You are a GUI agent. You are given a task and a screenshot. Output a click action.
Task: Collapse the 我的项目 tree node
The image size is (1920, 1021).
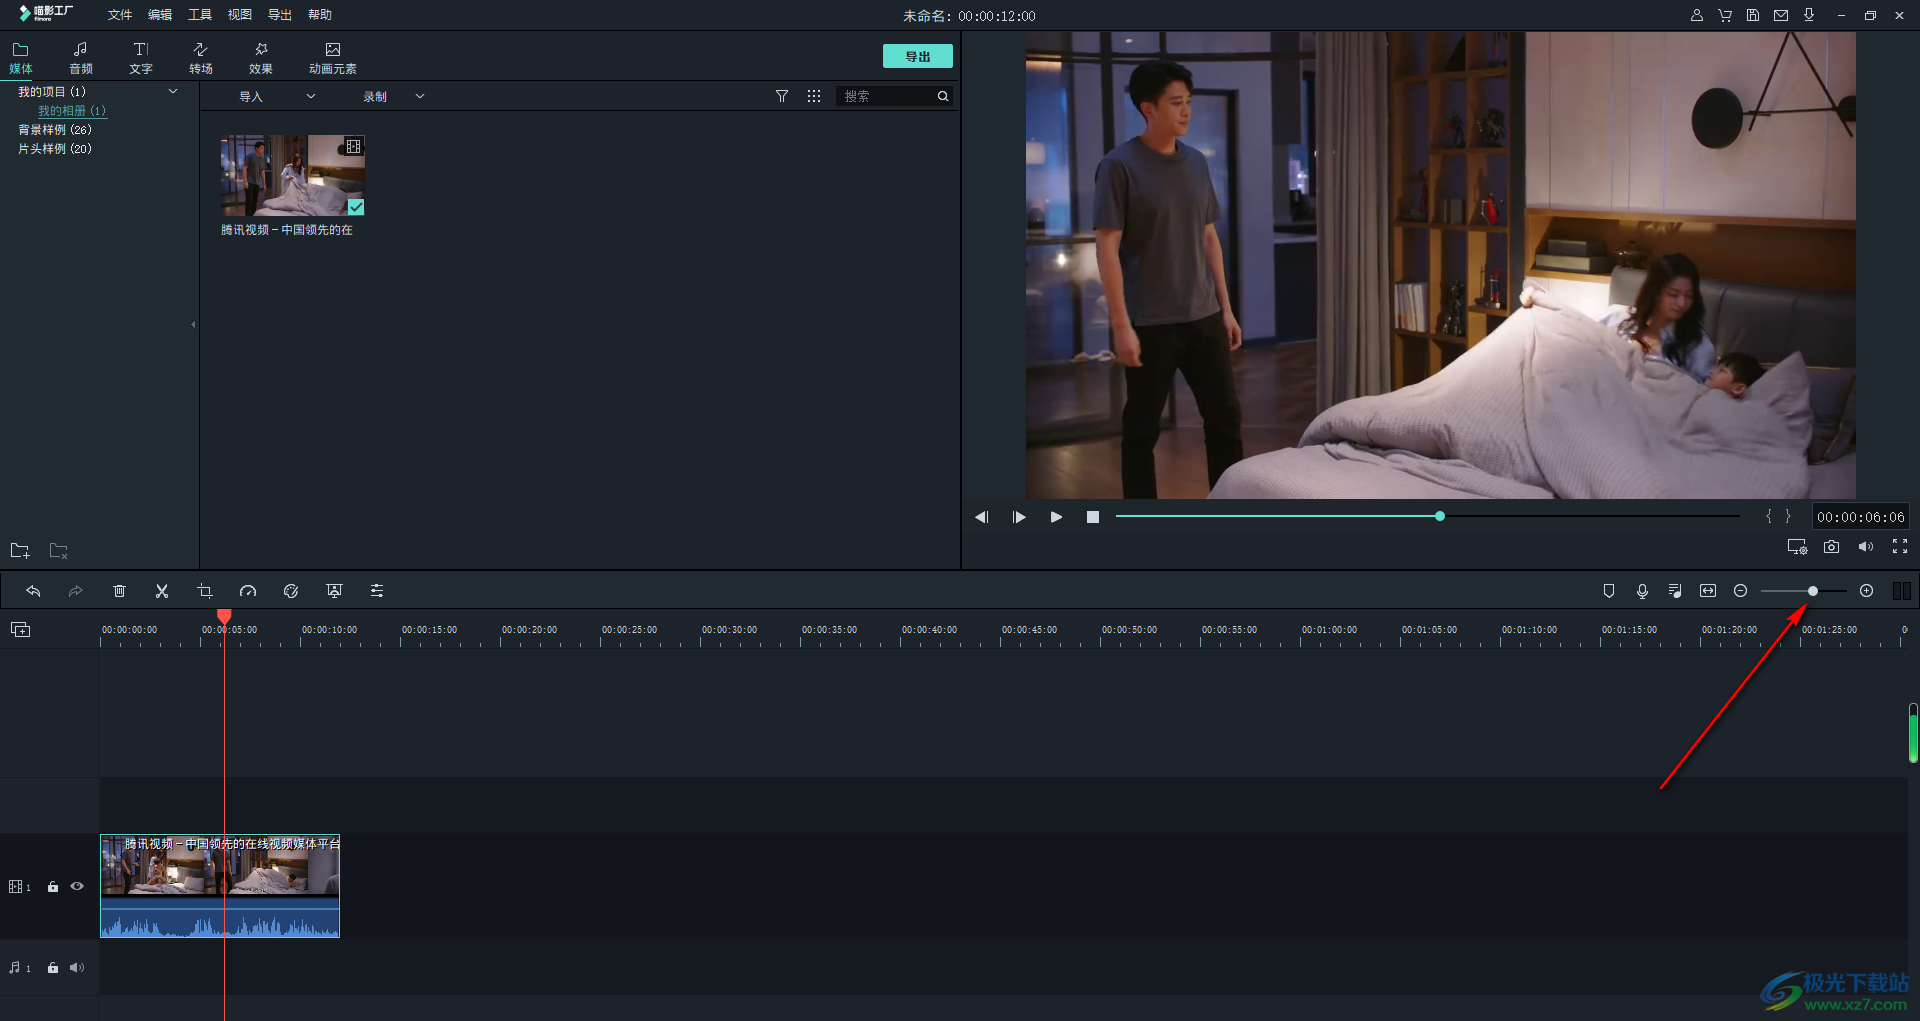(x=173, y=91)
